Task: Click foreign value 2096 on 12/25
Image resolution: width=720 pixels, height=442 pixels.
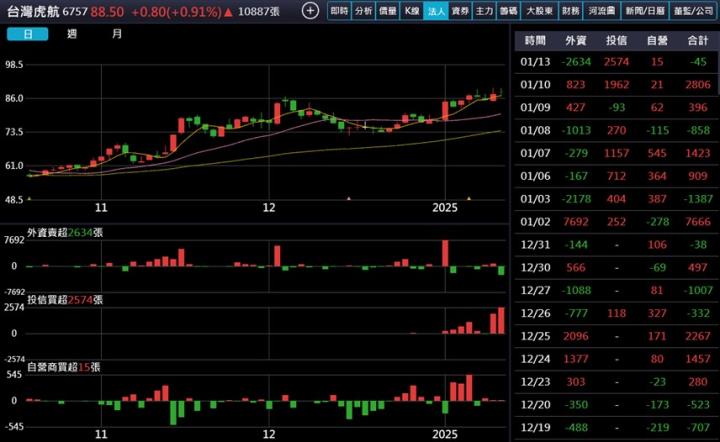Action: tap(576, 336)
